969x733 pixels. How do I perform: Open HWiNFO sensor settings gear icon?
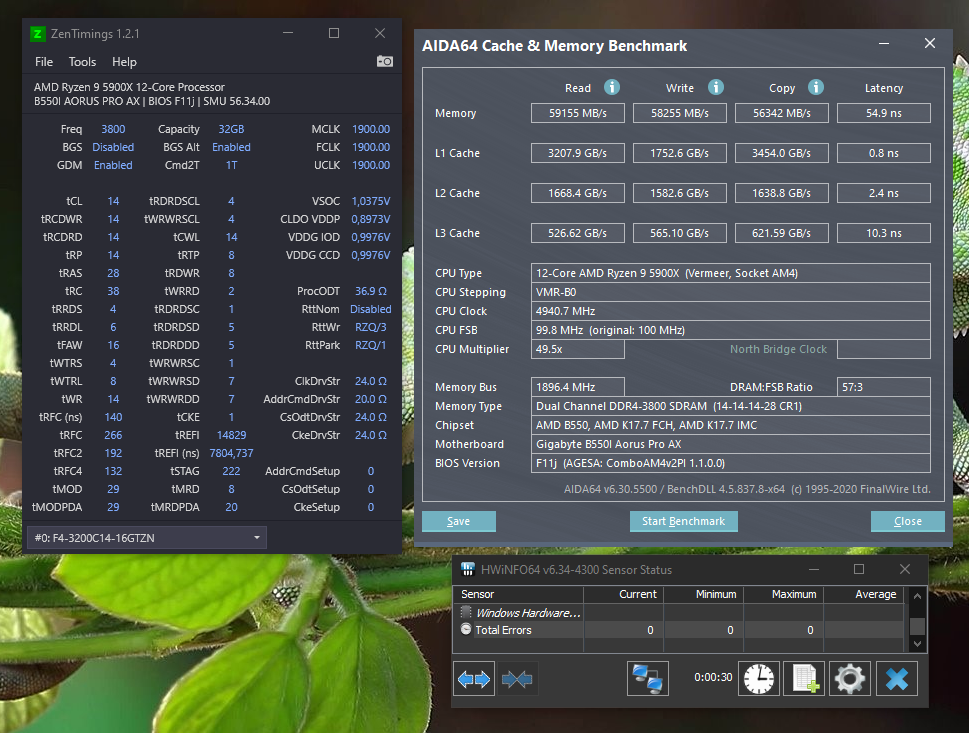point(850,679)
